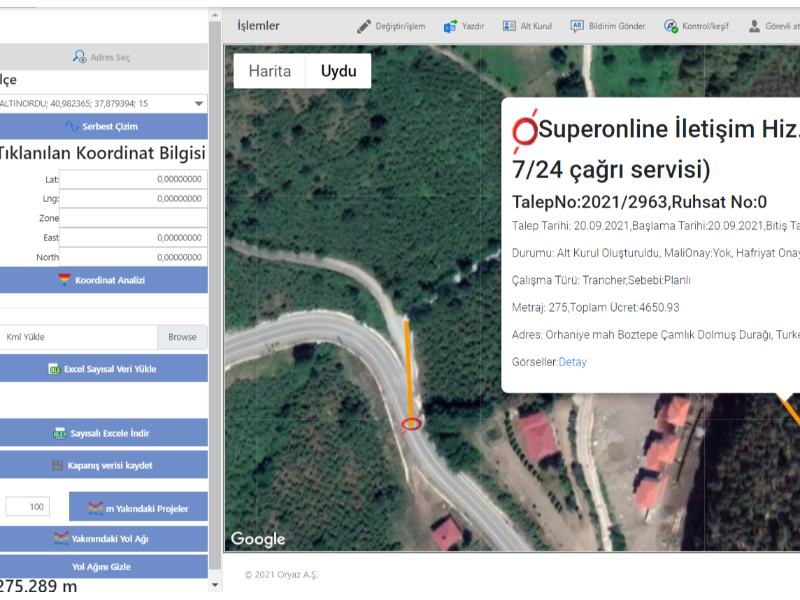
Task: Open Alt Kurul toolbar item
Action: 528,26
